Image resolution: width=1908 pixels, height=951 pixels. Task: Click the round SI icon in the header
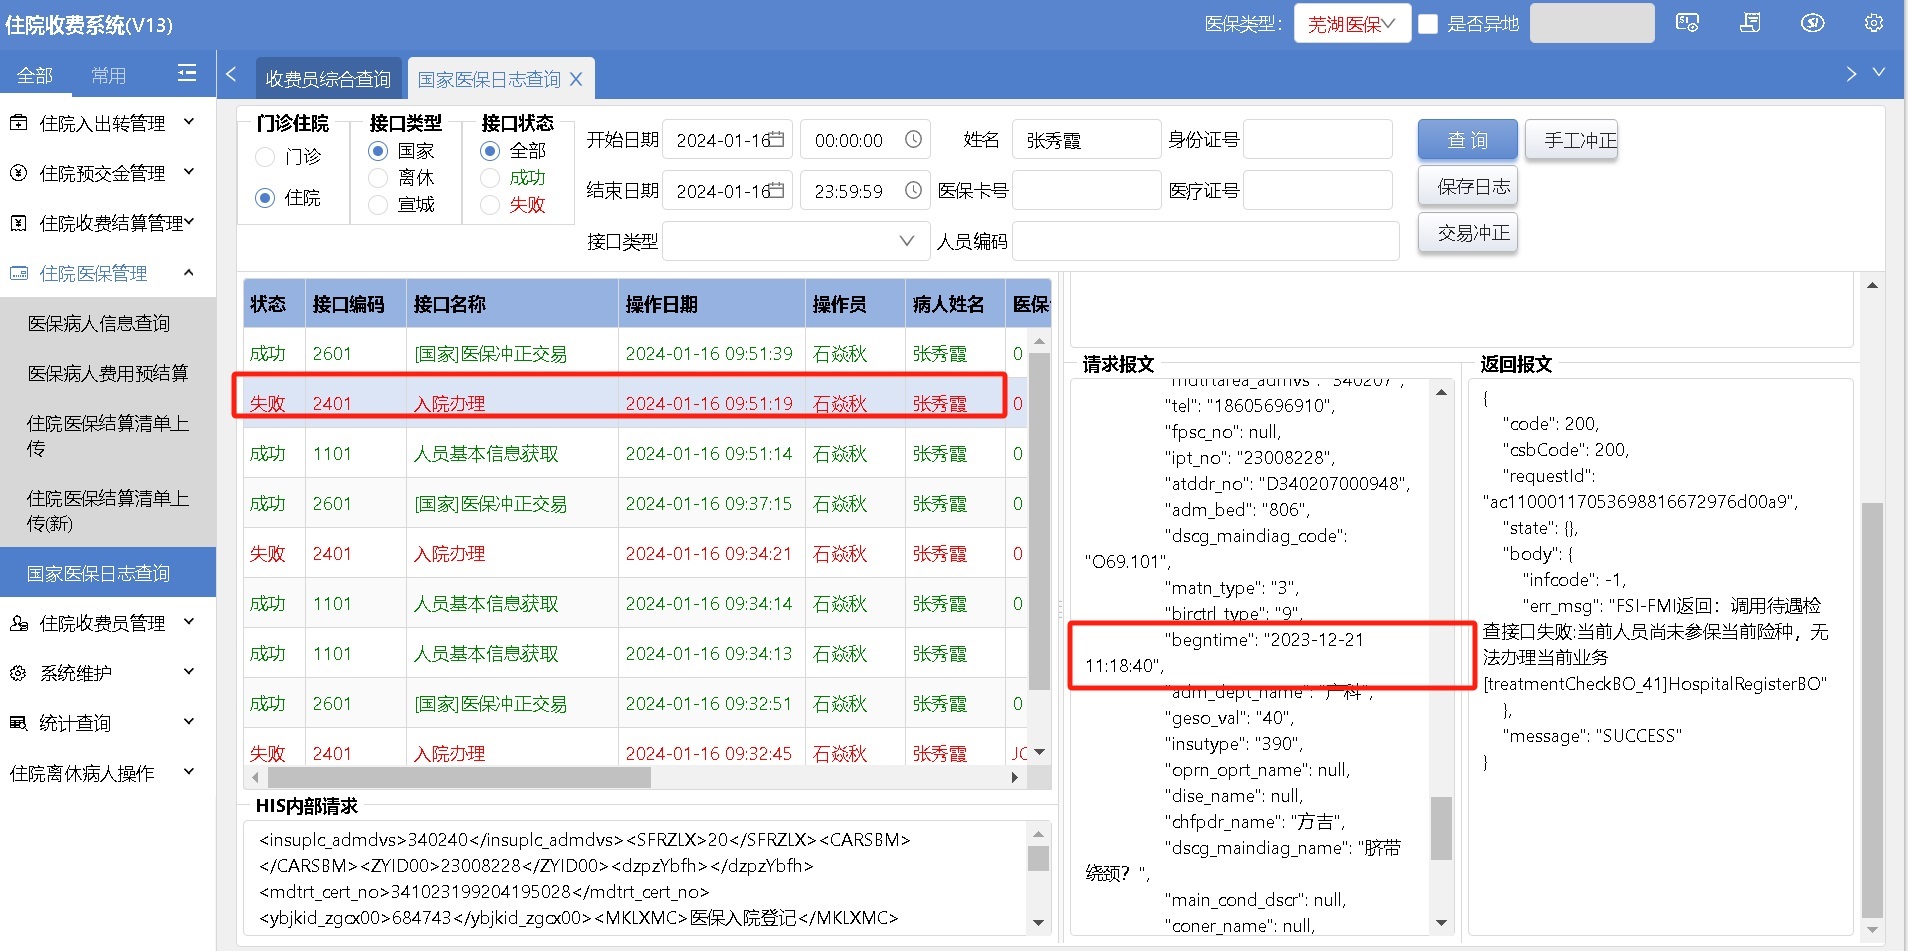coord(1812,23)
